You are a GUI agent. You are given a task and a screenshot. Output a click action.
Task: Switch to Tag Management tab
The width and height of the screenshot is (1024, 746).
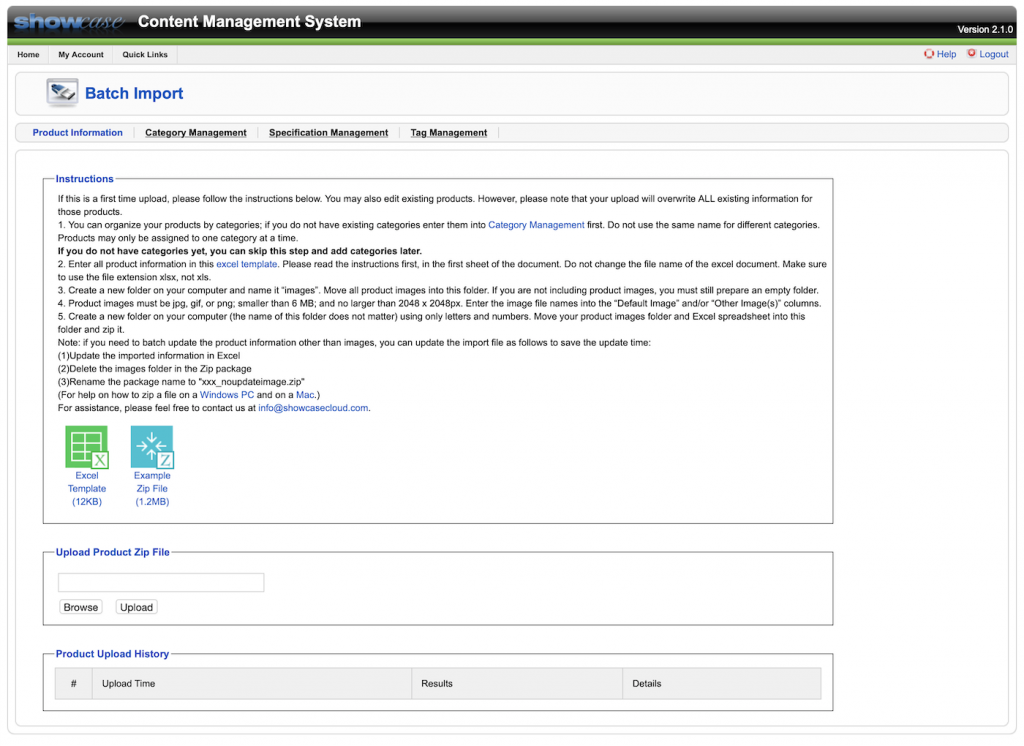(449, 133)
